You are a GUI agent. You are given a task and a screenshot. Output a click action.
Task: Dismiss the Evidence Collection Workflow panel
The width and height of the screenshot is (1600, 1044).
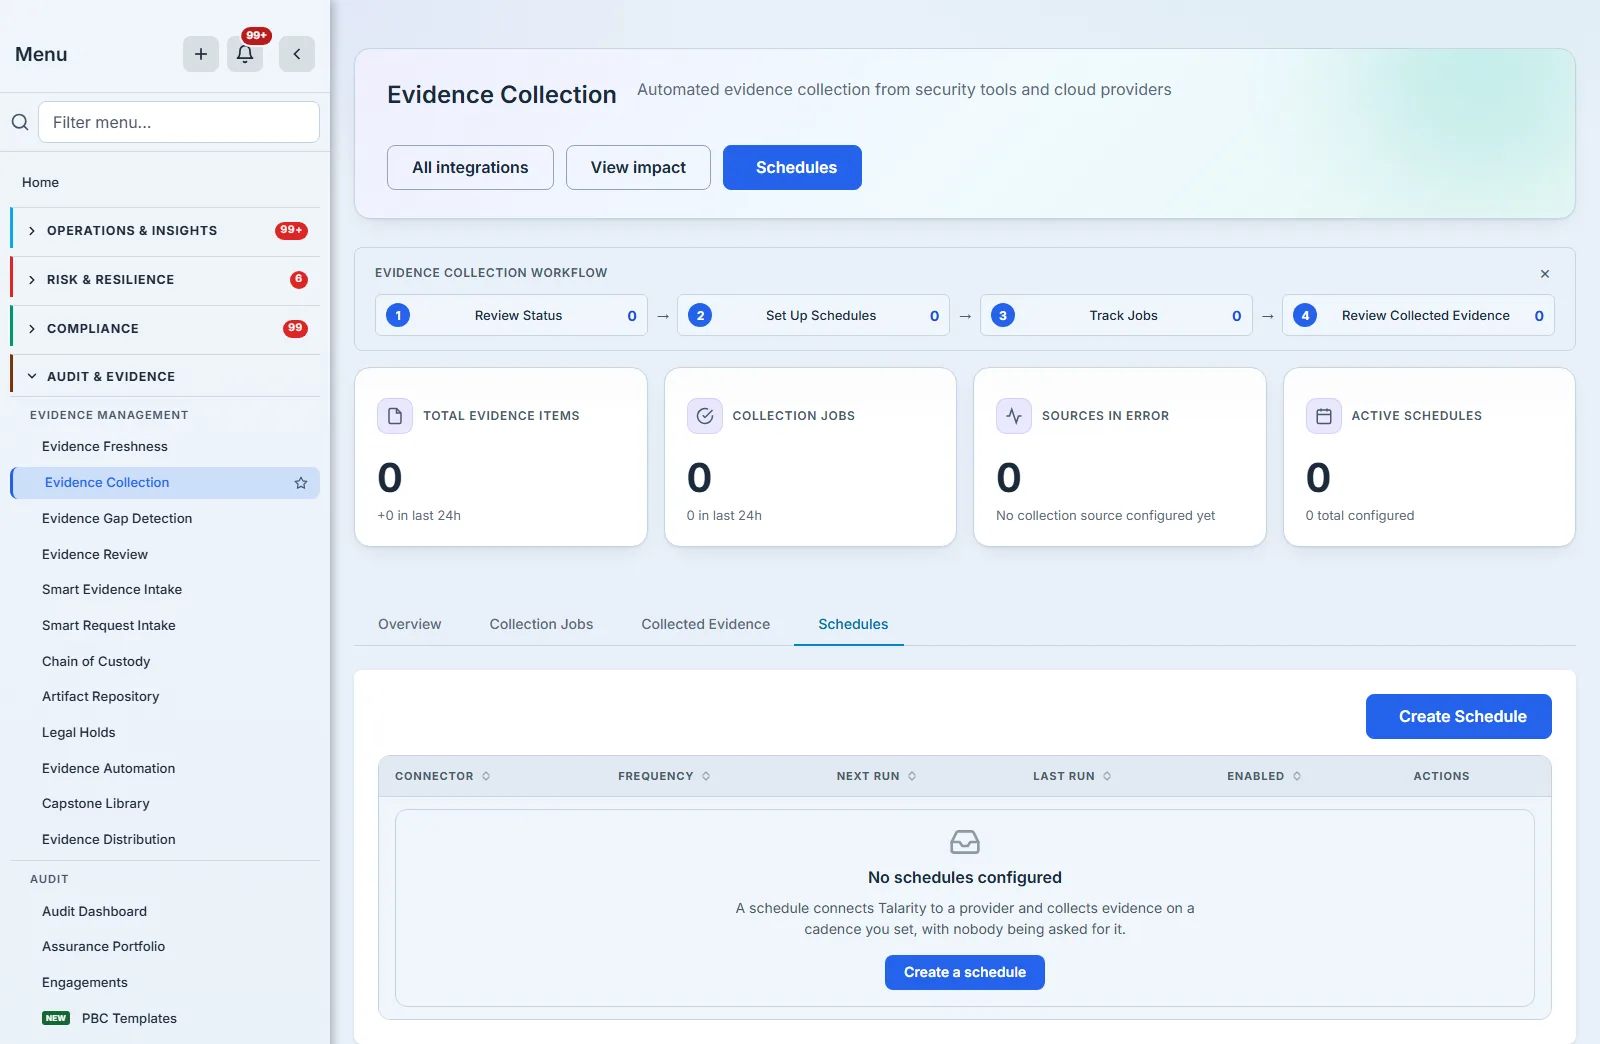point(1545,274)
